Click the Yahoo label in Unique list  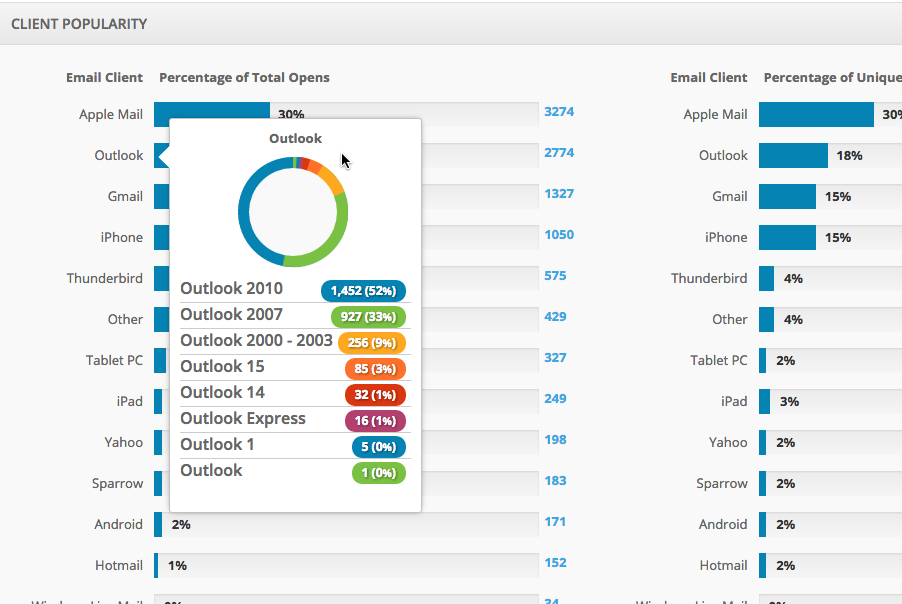point(728,442)
